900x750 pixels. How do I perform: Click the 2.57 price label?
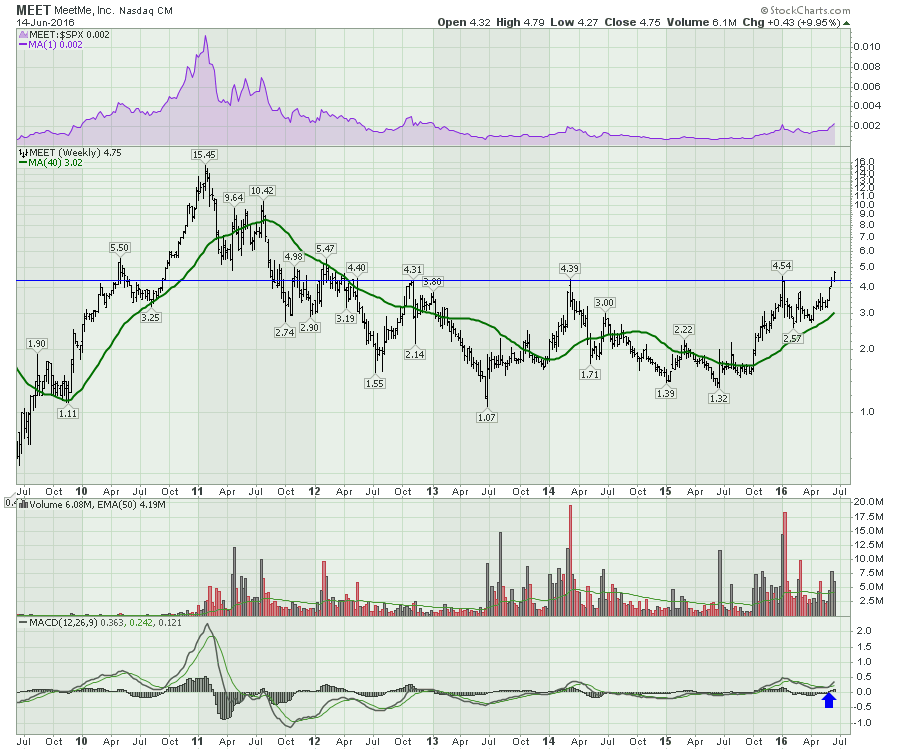(x=792, y=339)
